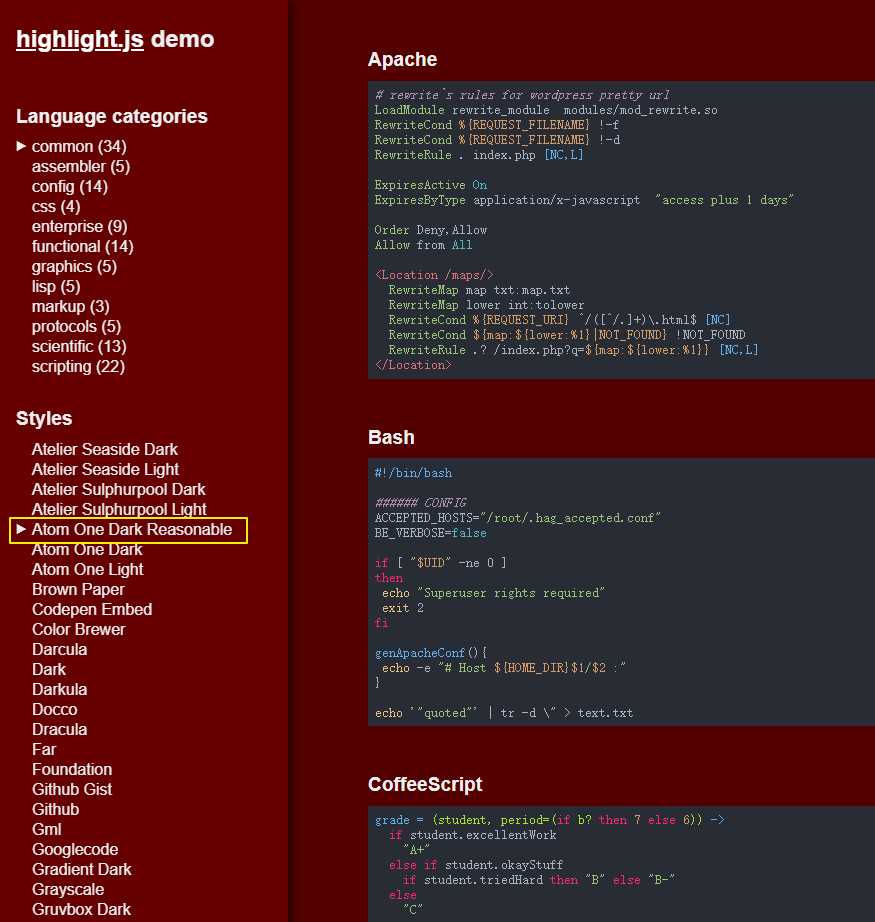
Task: Apply the Codepen Embed style
Action: click(92, 609)
